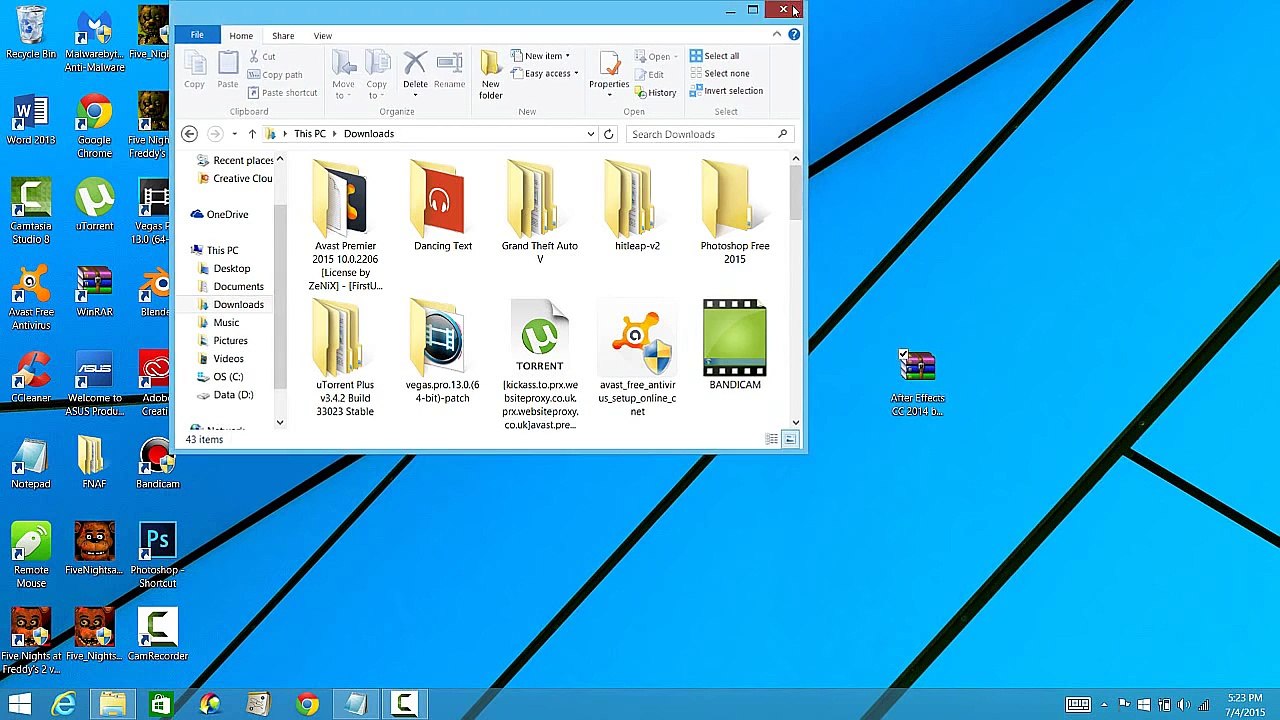Switch to the Home ribbon tab
This screenshot has width=1280, height=720.
click(241, 36)
